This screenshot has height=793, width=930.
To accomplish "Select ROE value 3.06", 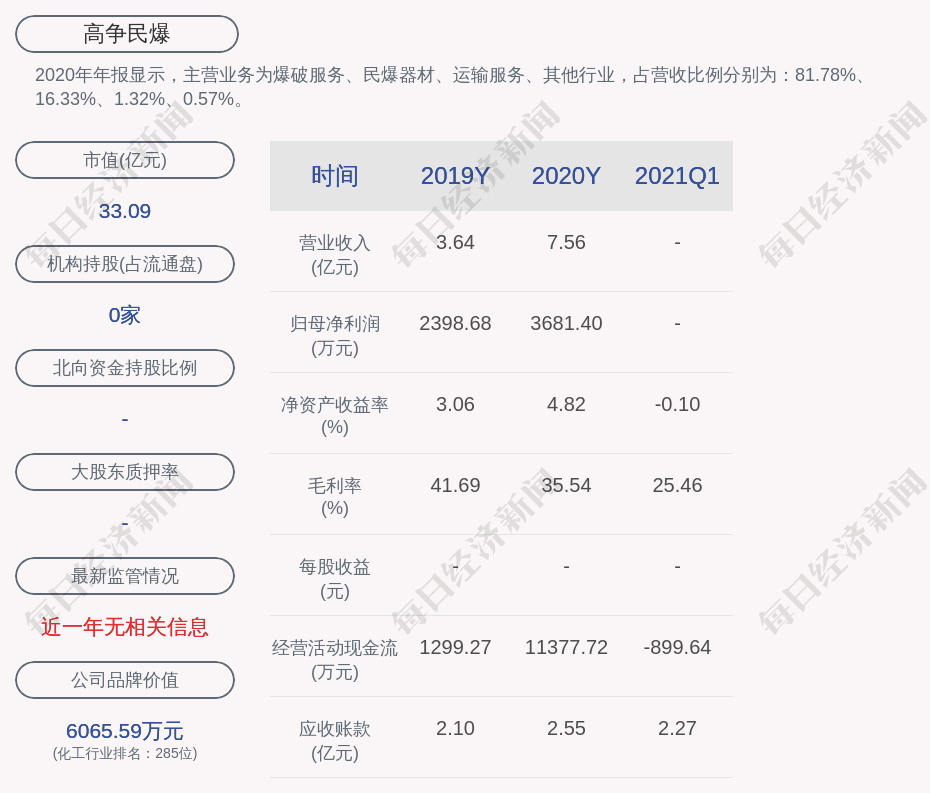I will click(x=455, y=405).
